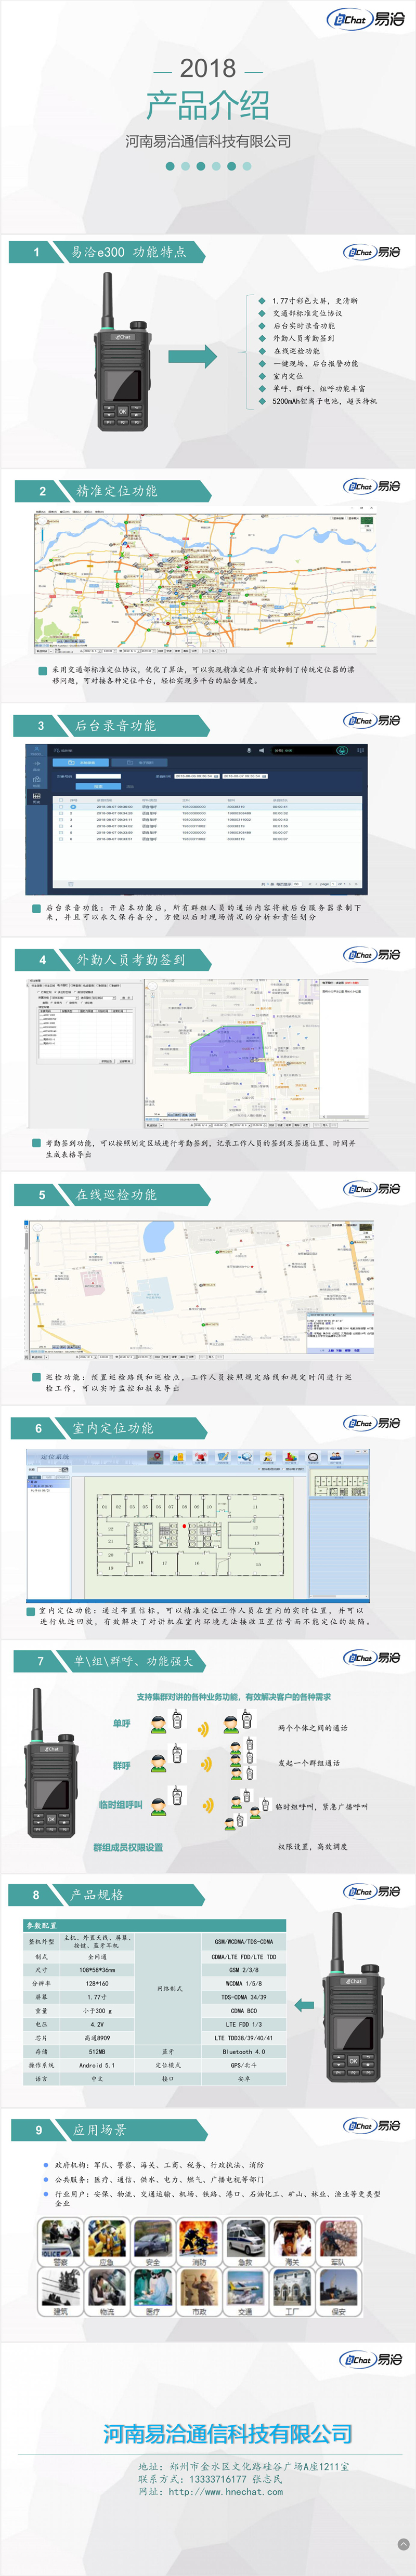Click the 室内定位功能 section heading

(x=113, y=1428)
